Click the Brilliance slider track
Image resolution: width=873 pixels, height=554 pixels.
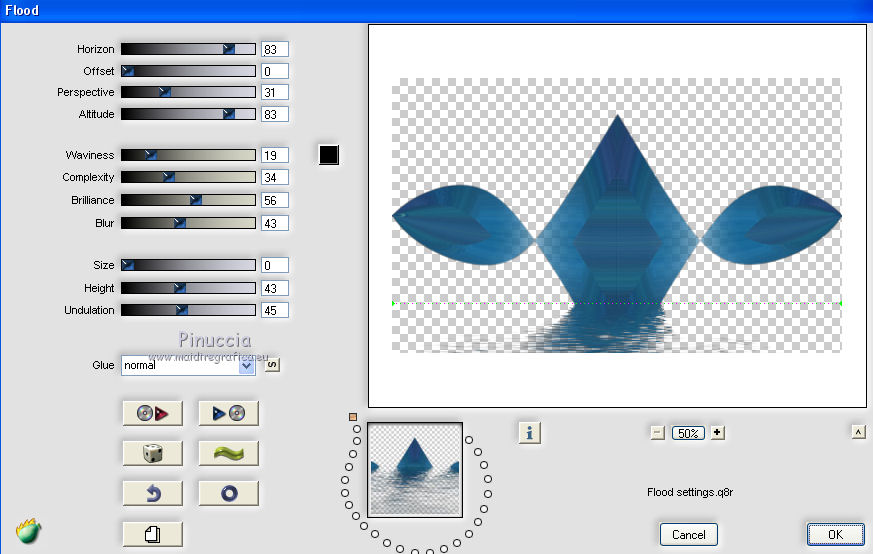tap(188, 200)
